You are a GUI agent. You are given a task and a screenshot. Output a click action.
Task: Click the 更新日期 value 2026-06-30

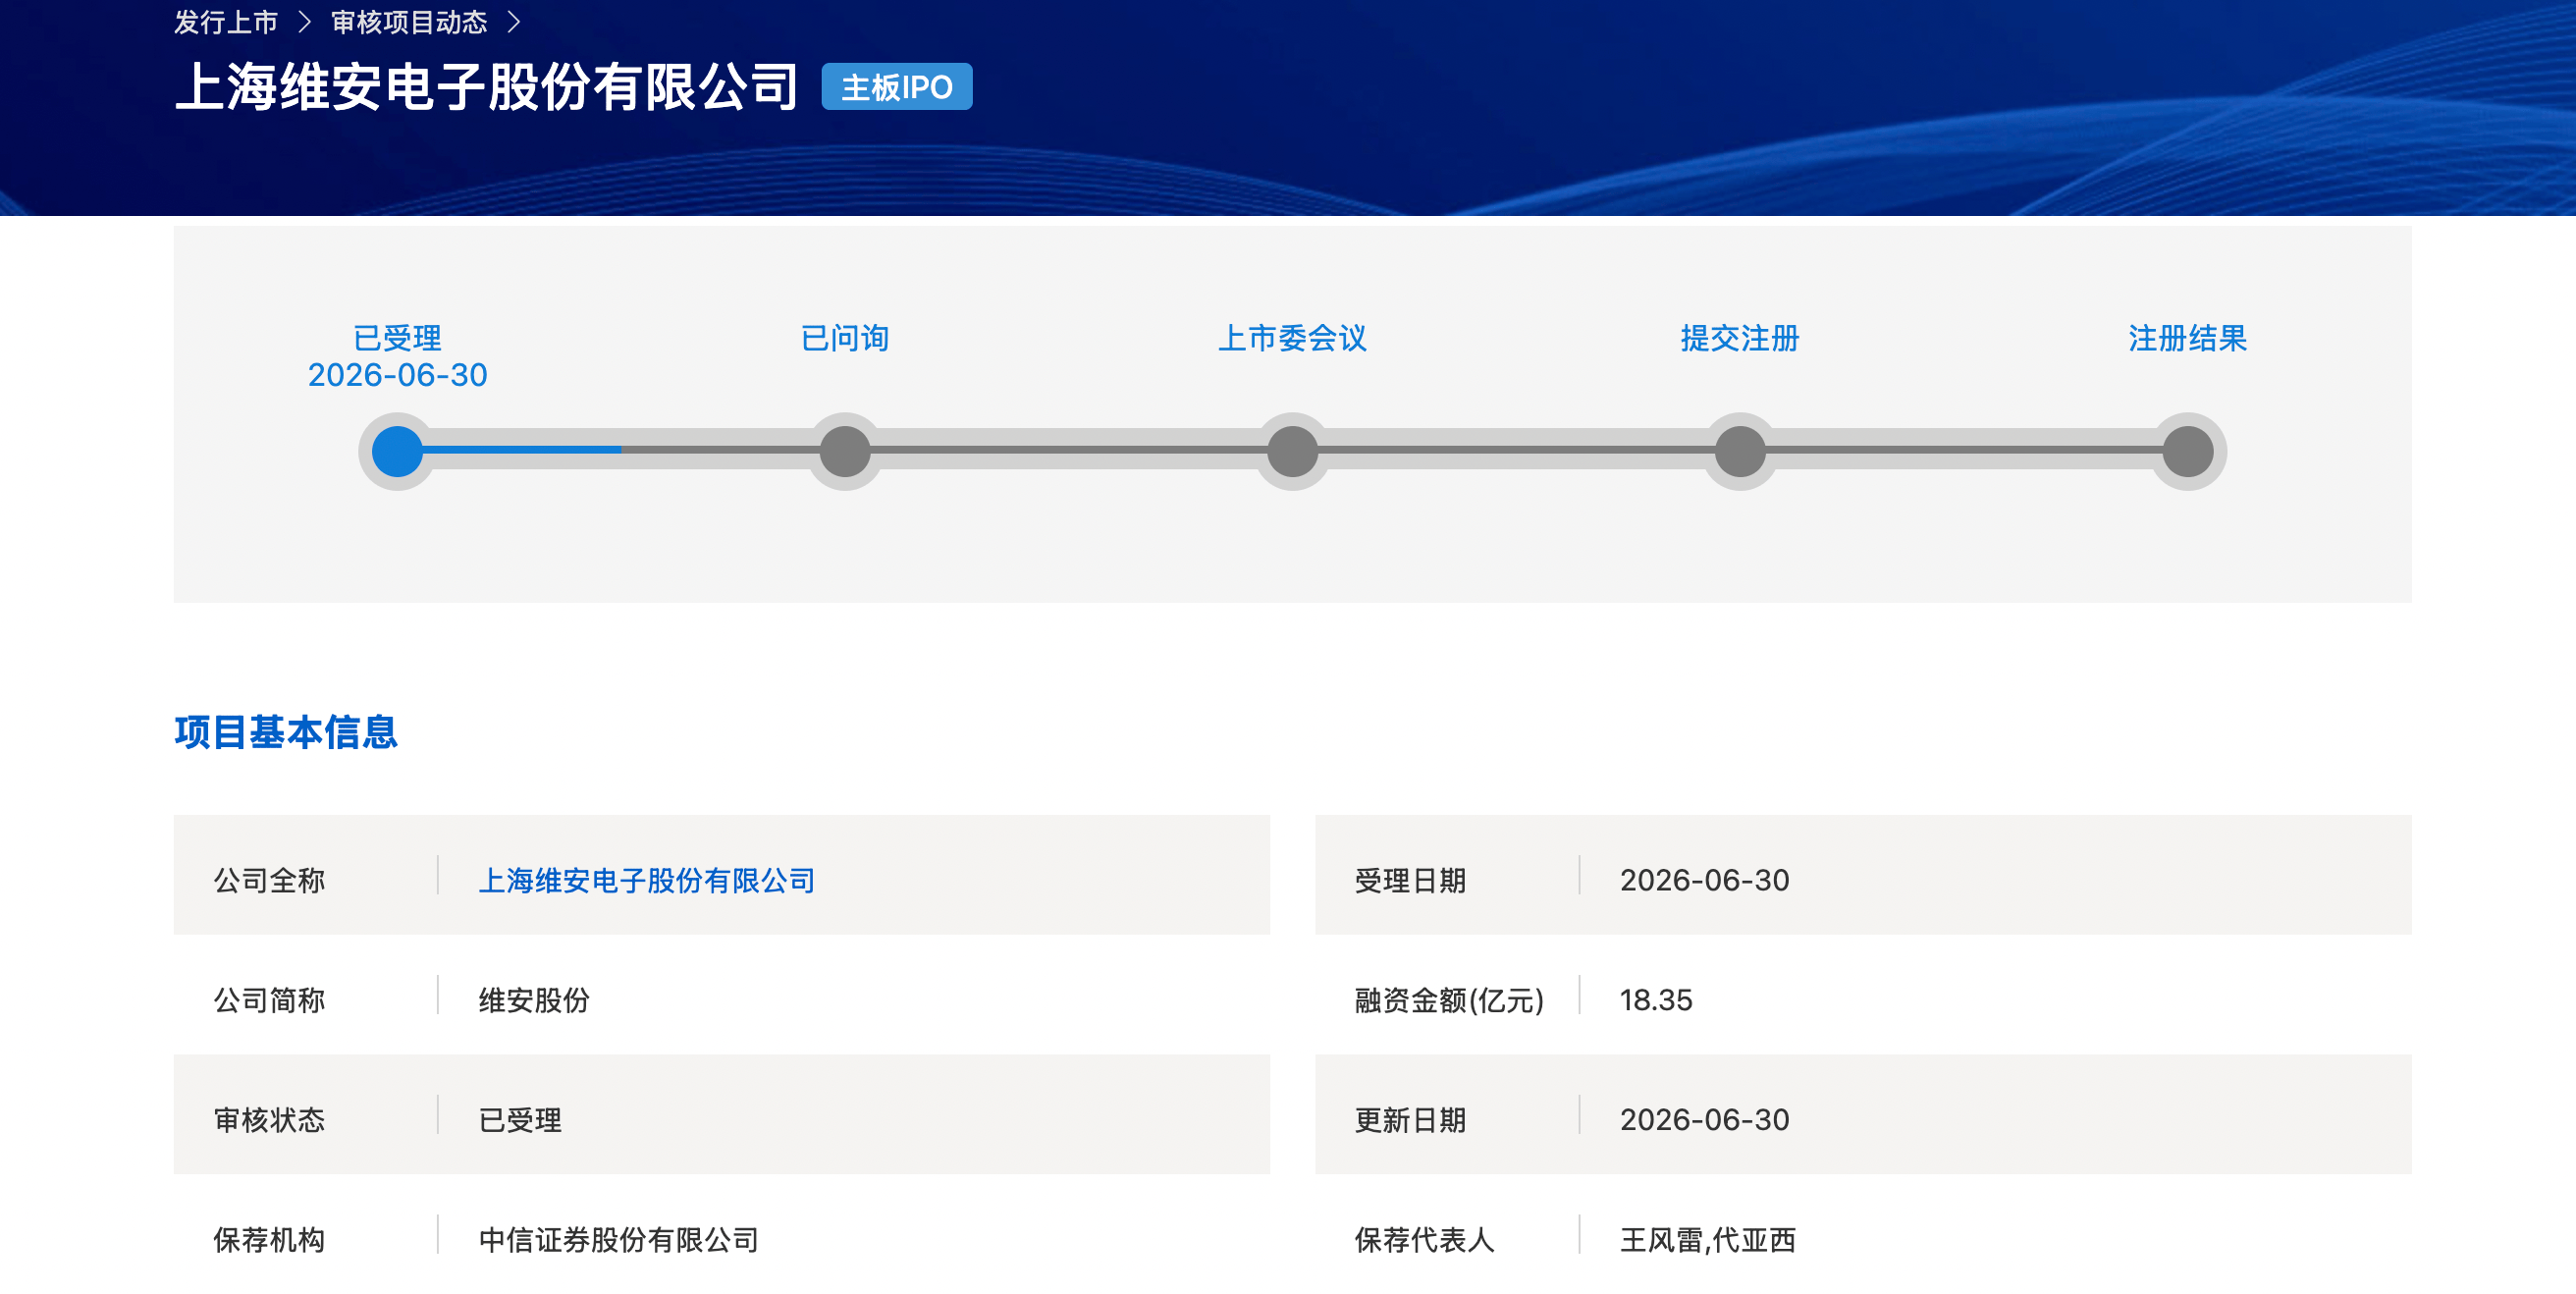(1705, 1120)
